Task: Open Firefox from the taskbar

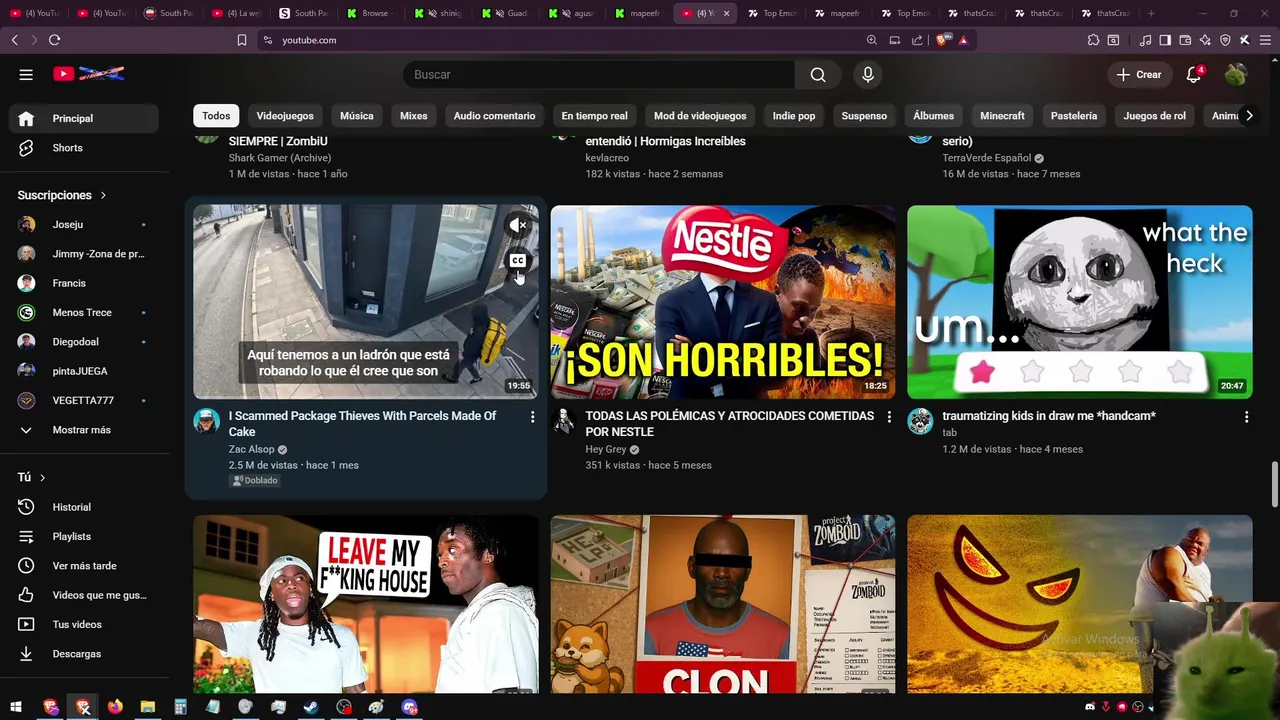Action: pyautogui.click(x=115, y=707)
